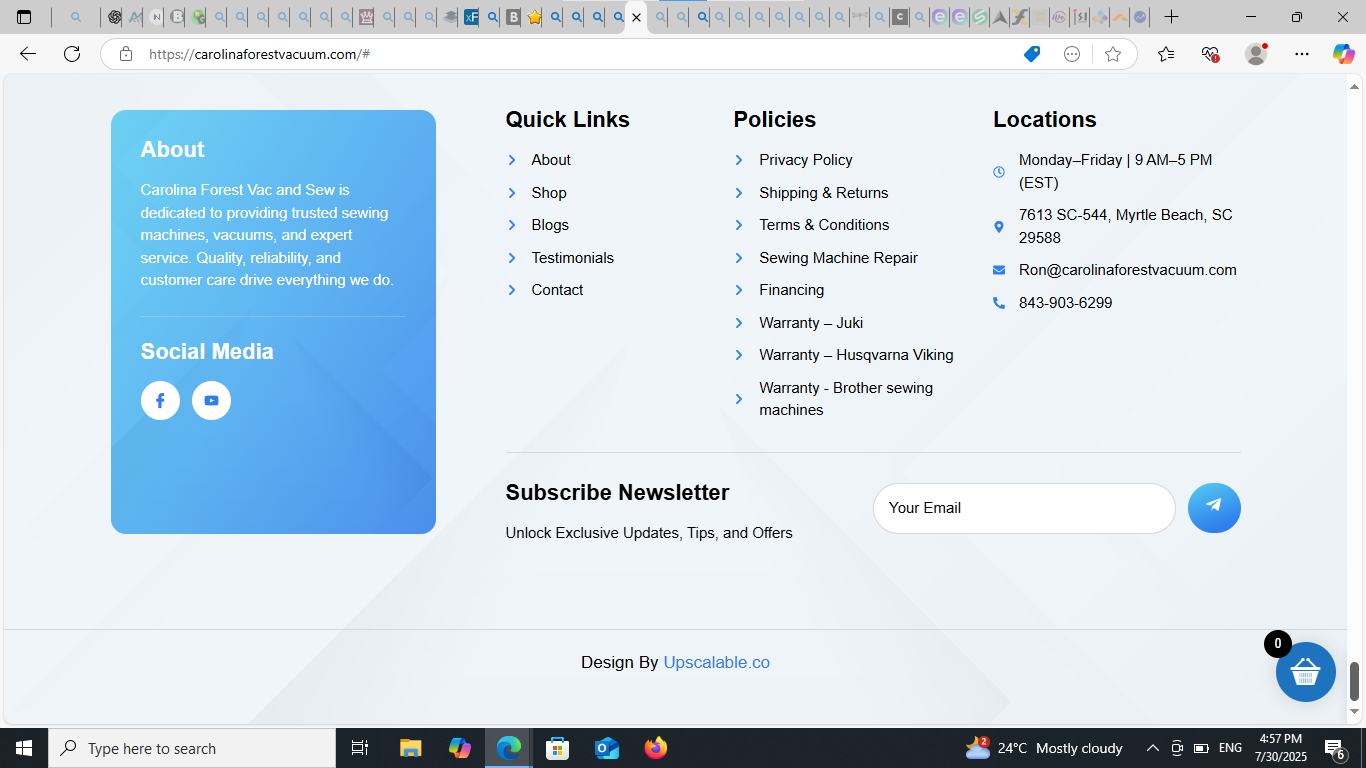Open the Privacy Policy link

pyautogui.click(x=806, y=160)
